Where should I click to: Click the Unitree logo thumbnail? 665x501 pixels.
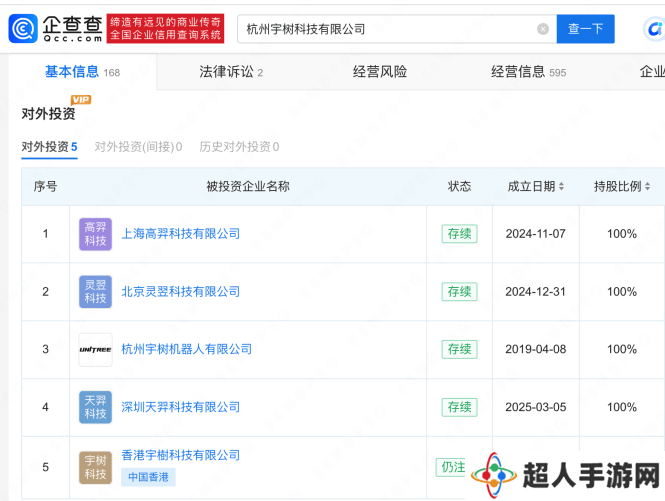tap(95, 350)
